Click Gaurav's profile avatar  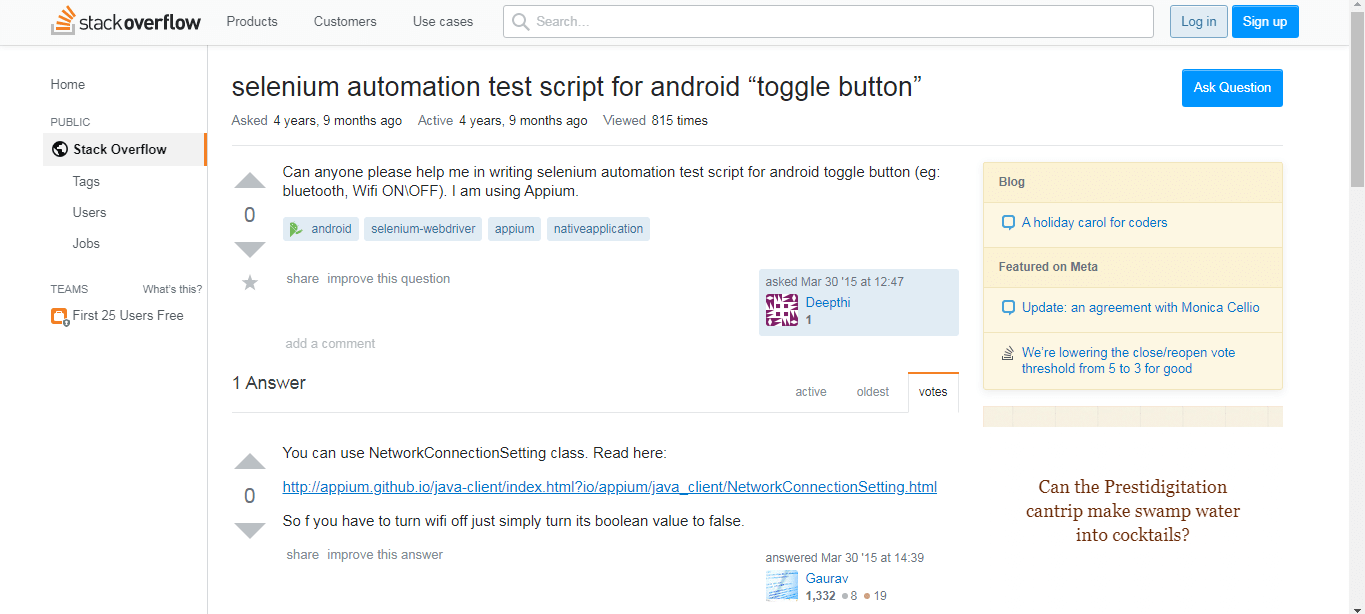coord(781,584)
